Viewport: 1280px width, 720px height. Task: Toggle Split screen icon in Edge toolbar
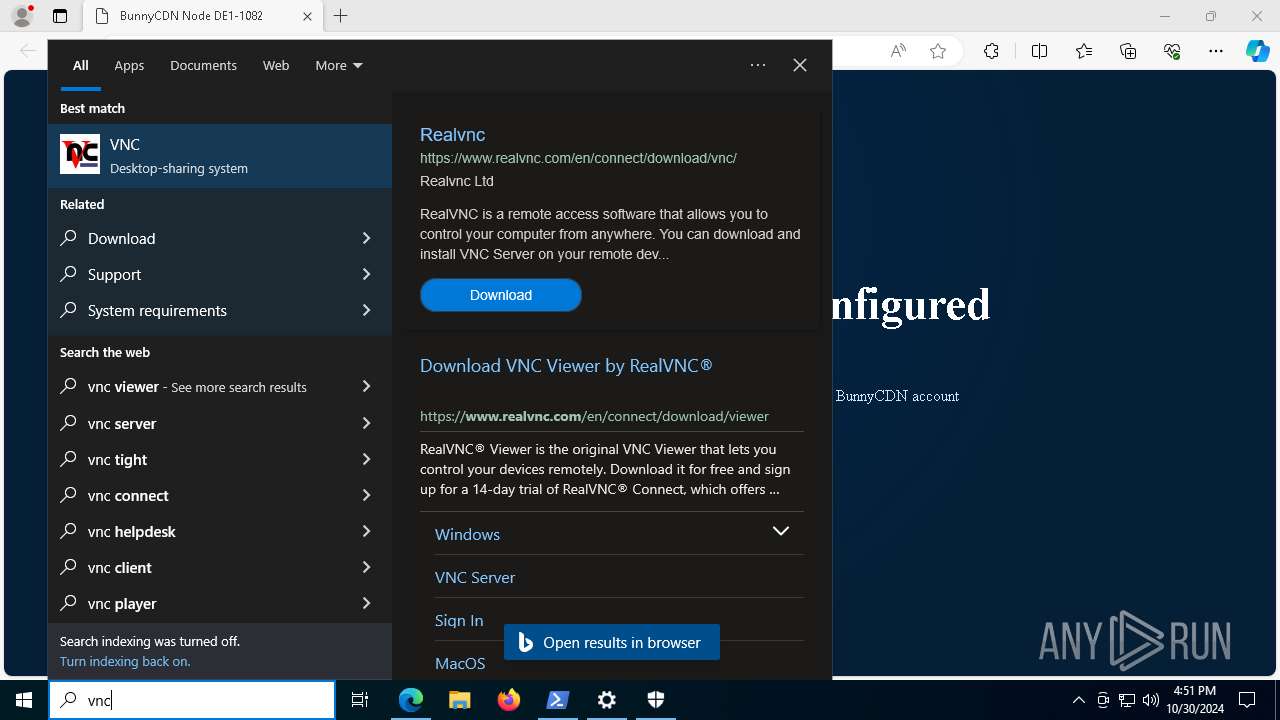pos(1039,51)
